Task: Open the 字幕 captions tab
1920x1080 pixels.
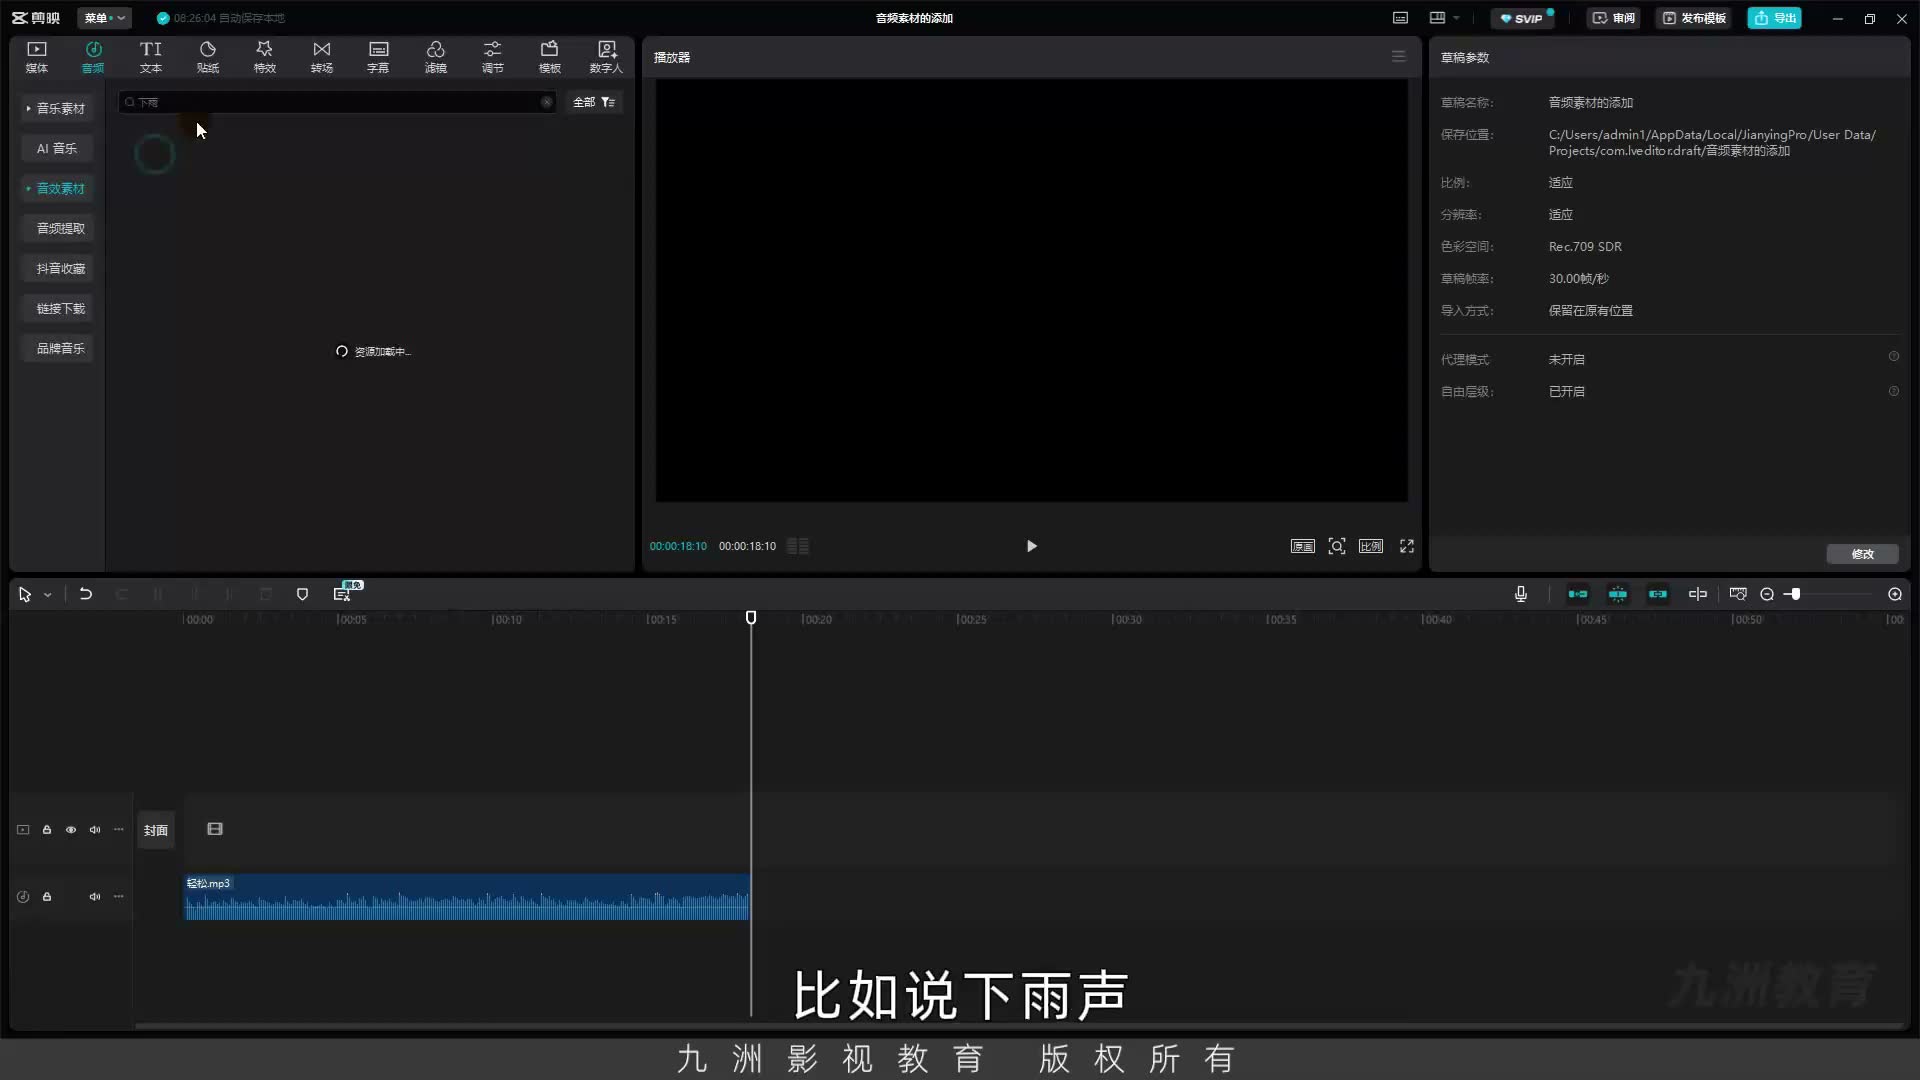Action: click(x=378, y=57)
